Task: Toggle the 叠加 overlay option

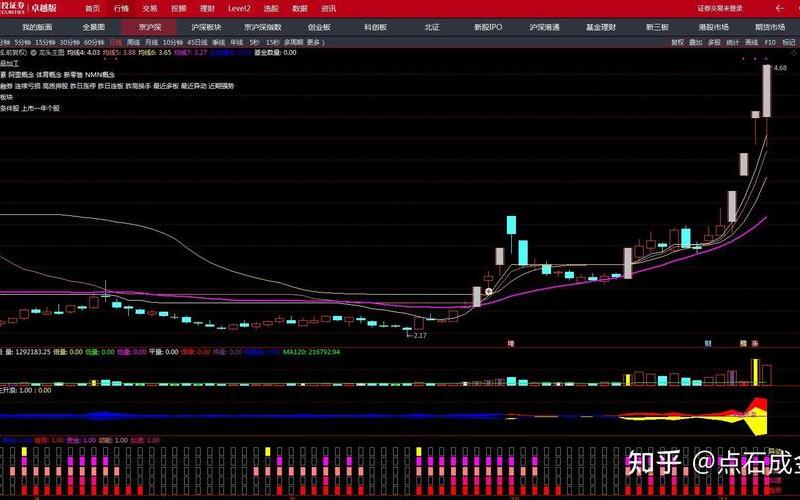Action: click(x=696, y=43)
